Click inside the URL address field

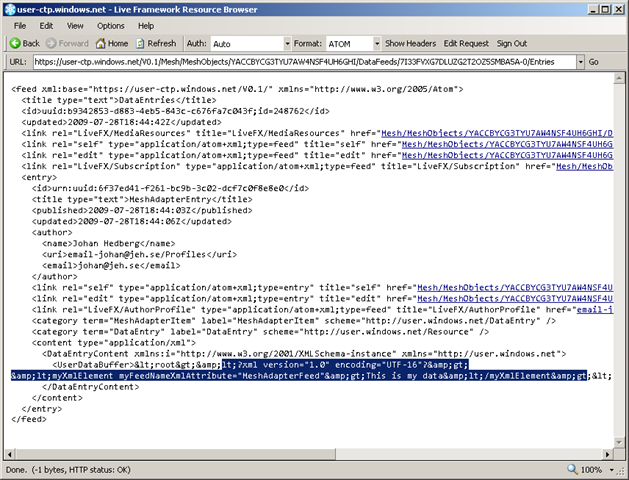pos(300,62)
